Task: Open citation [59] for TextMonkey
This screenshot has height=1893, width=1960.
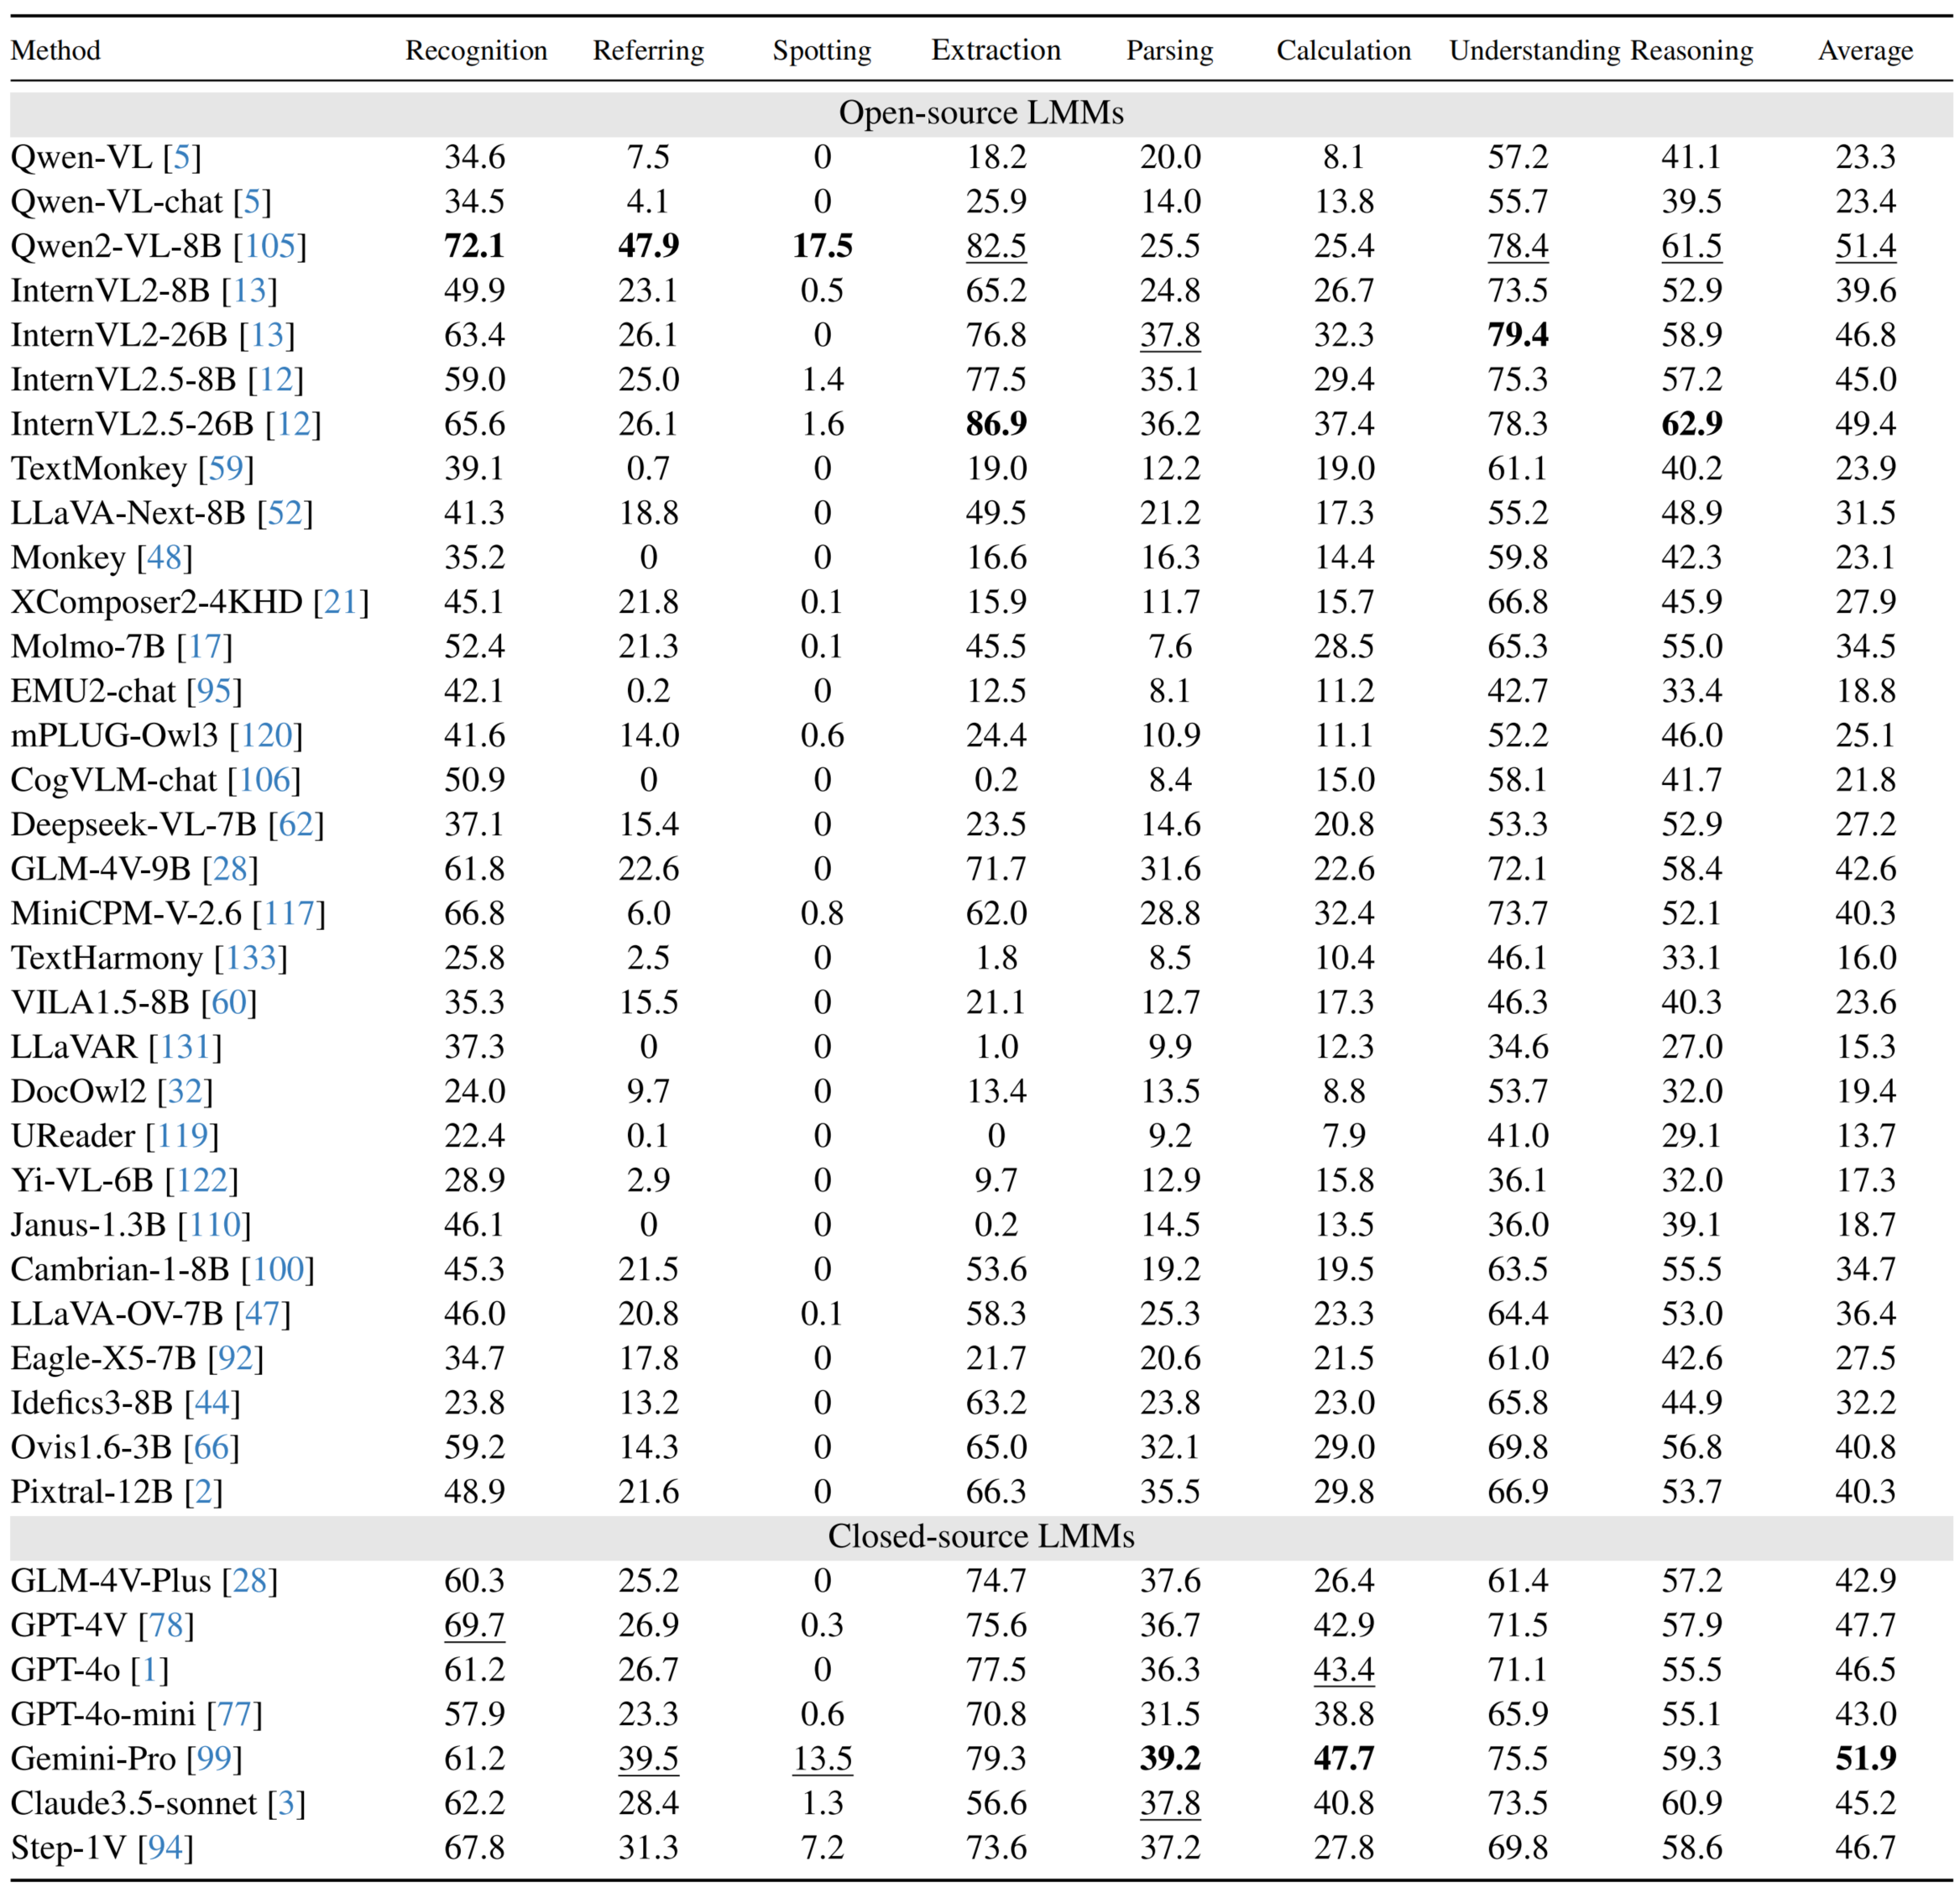Action: tap(225, 468)
